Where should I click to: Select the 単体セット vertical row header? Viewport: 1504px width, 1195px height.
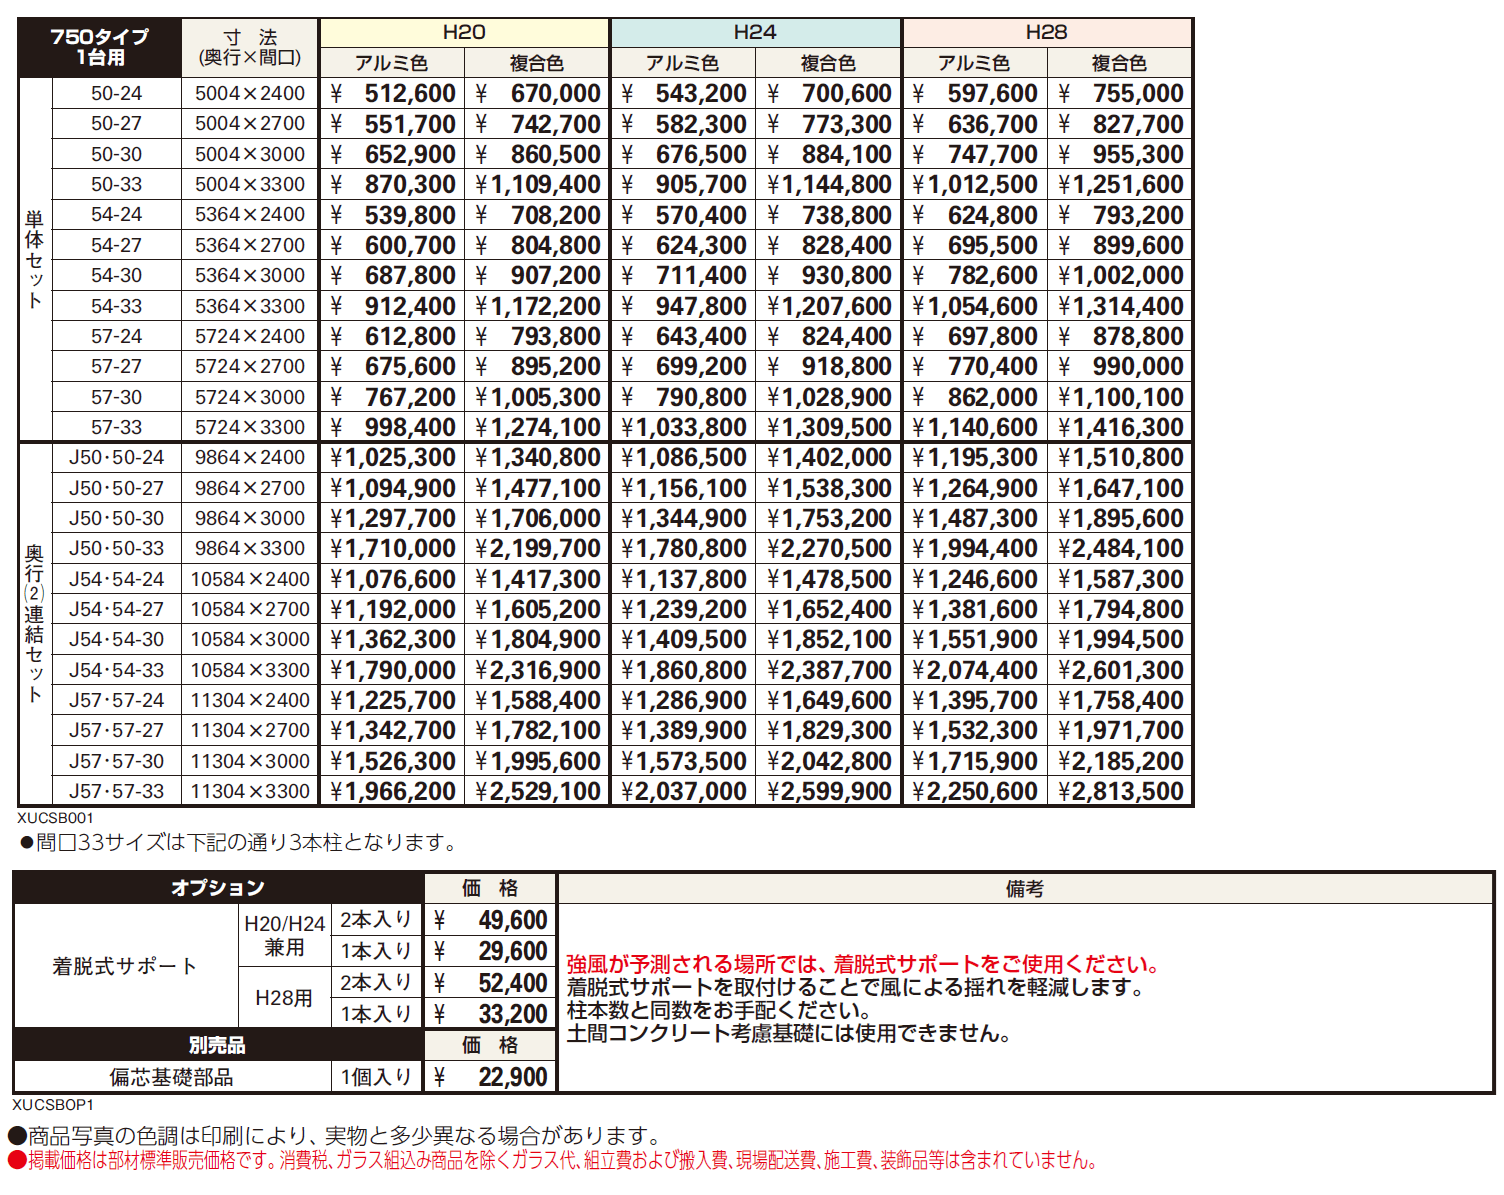(x=34, y=259)
